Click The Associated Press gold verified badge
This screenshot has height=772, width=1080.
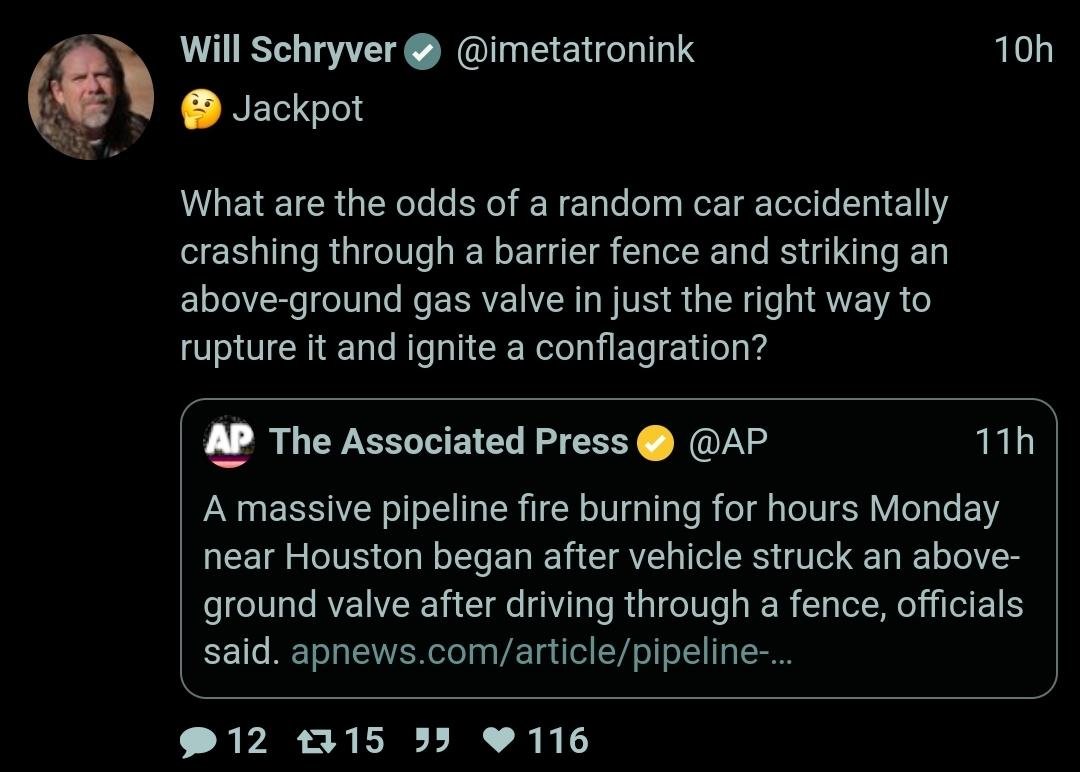656,443
